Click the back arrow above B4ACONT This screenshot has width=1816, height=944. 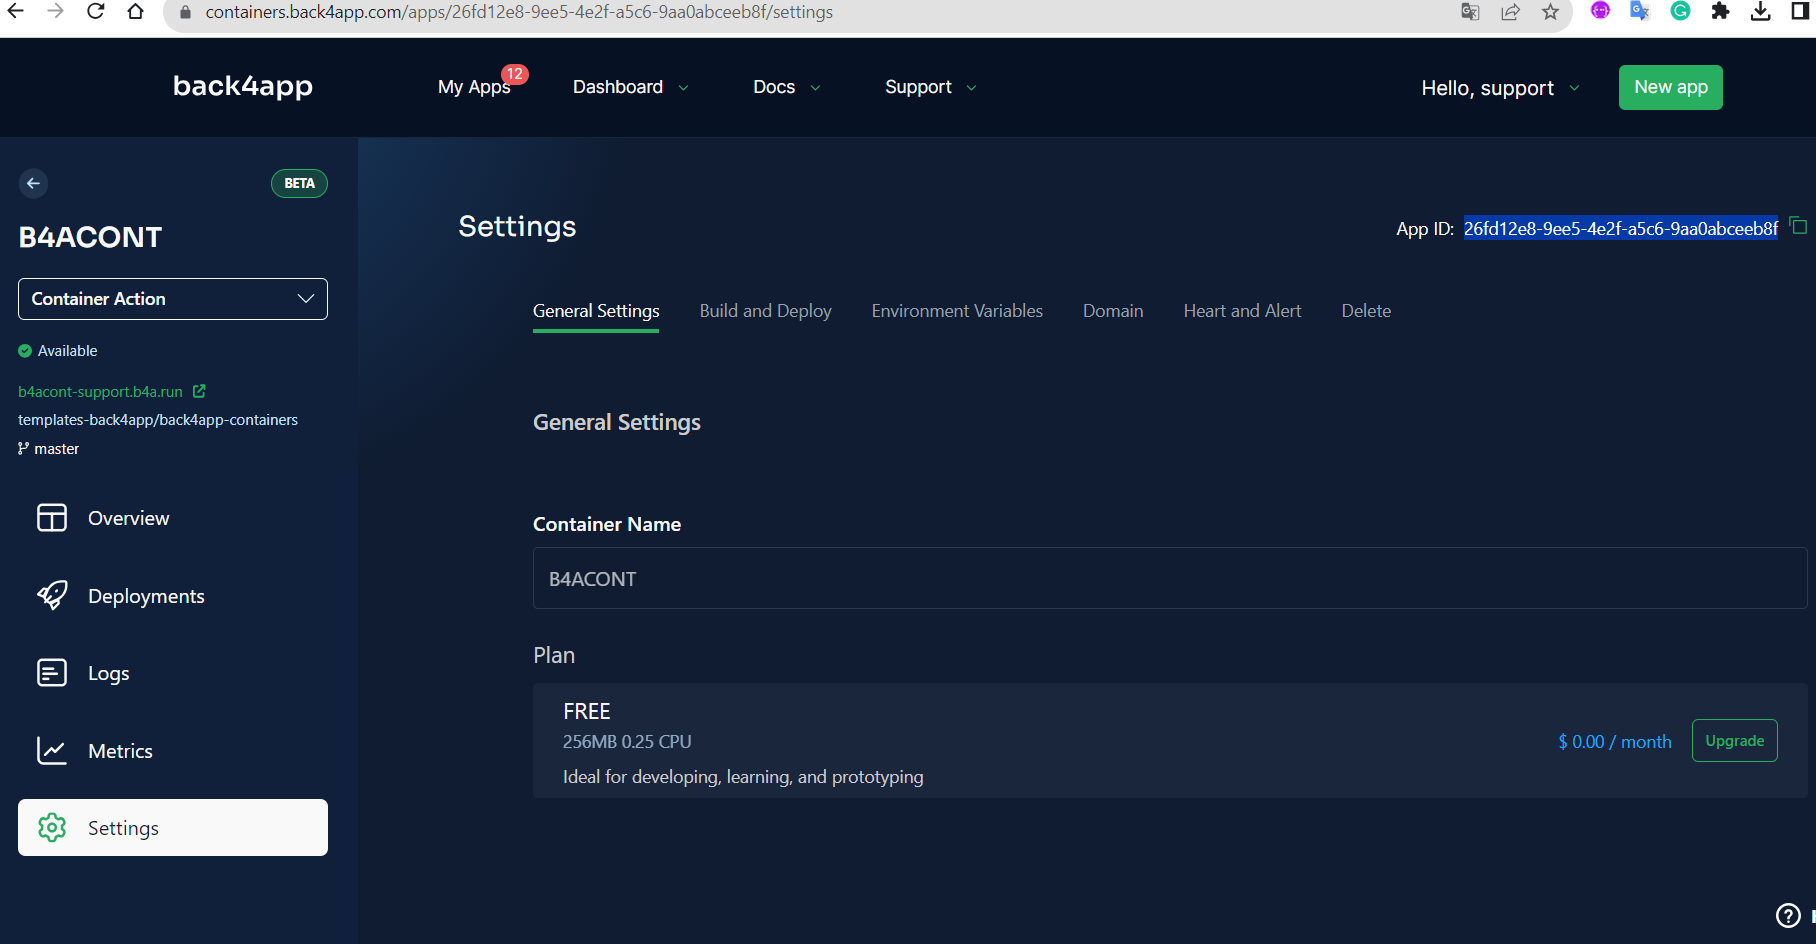(x=33, y=183)
